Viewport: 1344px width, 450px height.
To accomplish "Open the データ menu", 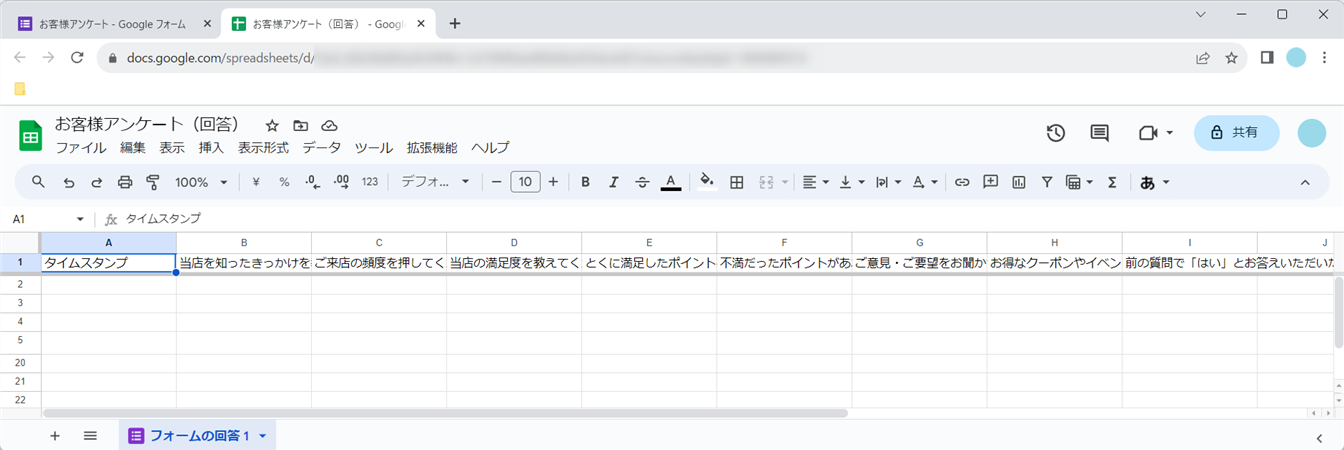I will coord(321,148).
